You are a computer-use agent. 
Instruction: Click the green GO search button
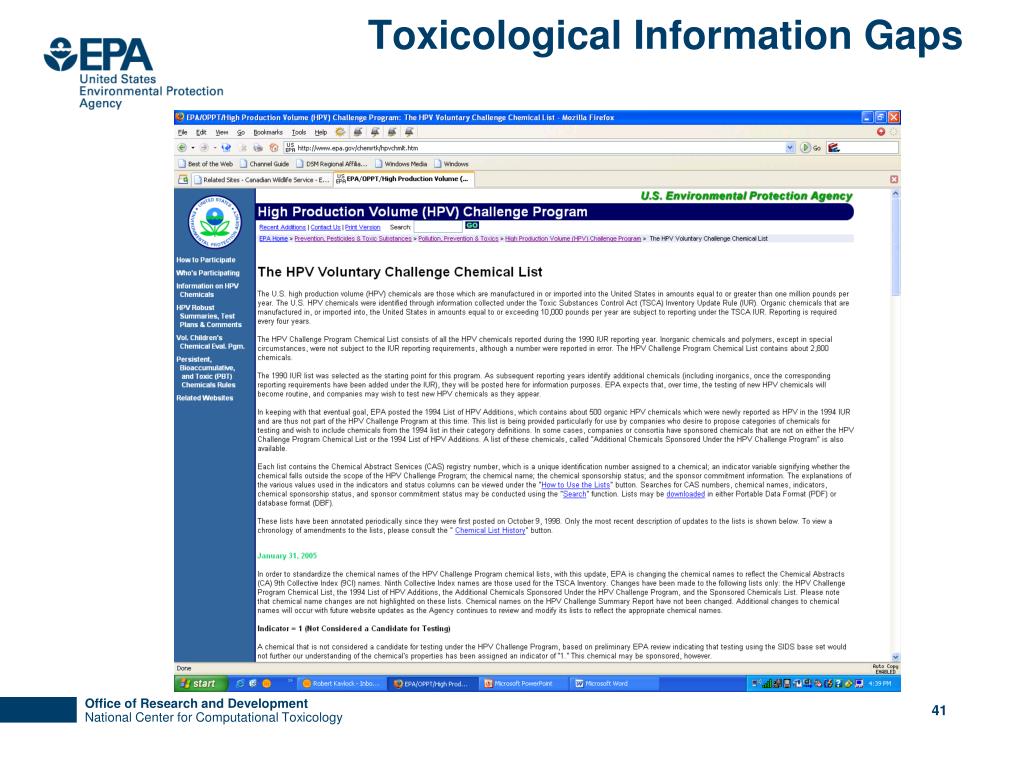(x=472, y=225)
